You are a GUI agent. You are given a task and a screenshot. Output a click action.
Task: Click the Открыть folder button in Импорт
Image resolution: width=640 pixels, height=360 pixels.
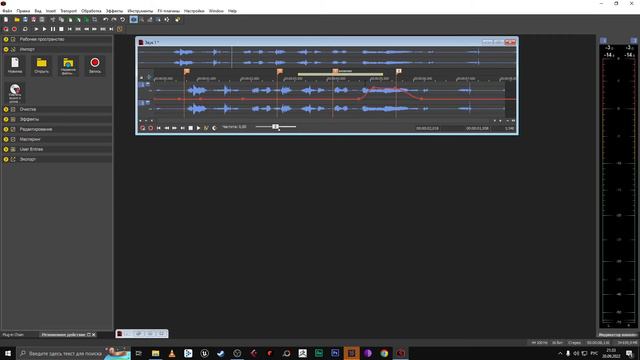[x=42, y=65]
